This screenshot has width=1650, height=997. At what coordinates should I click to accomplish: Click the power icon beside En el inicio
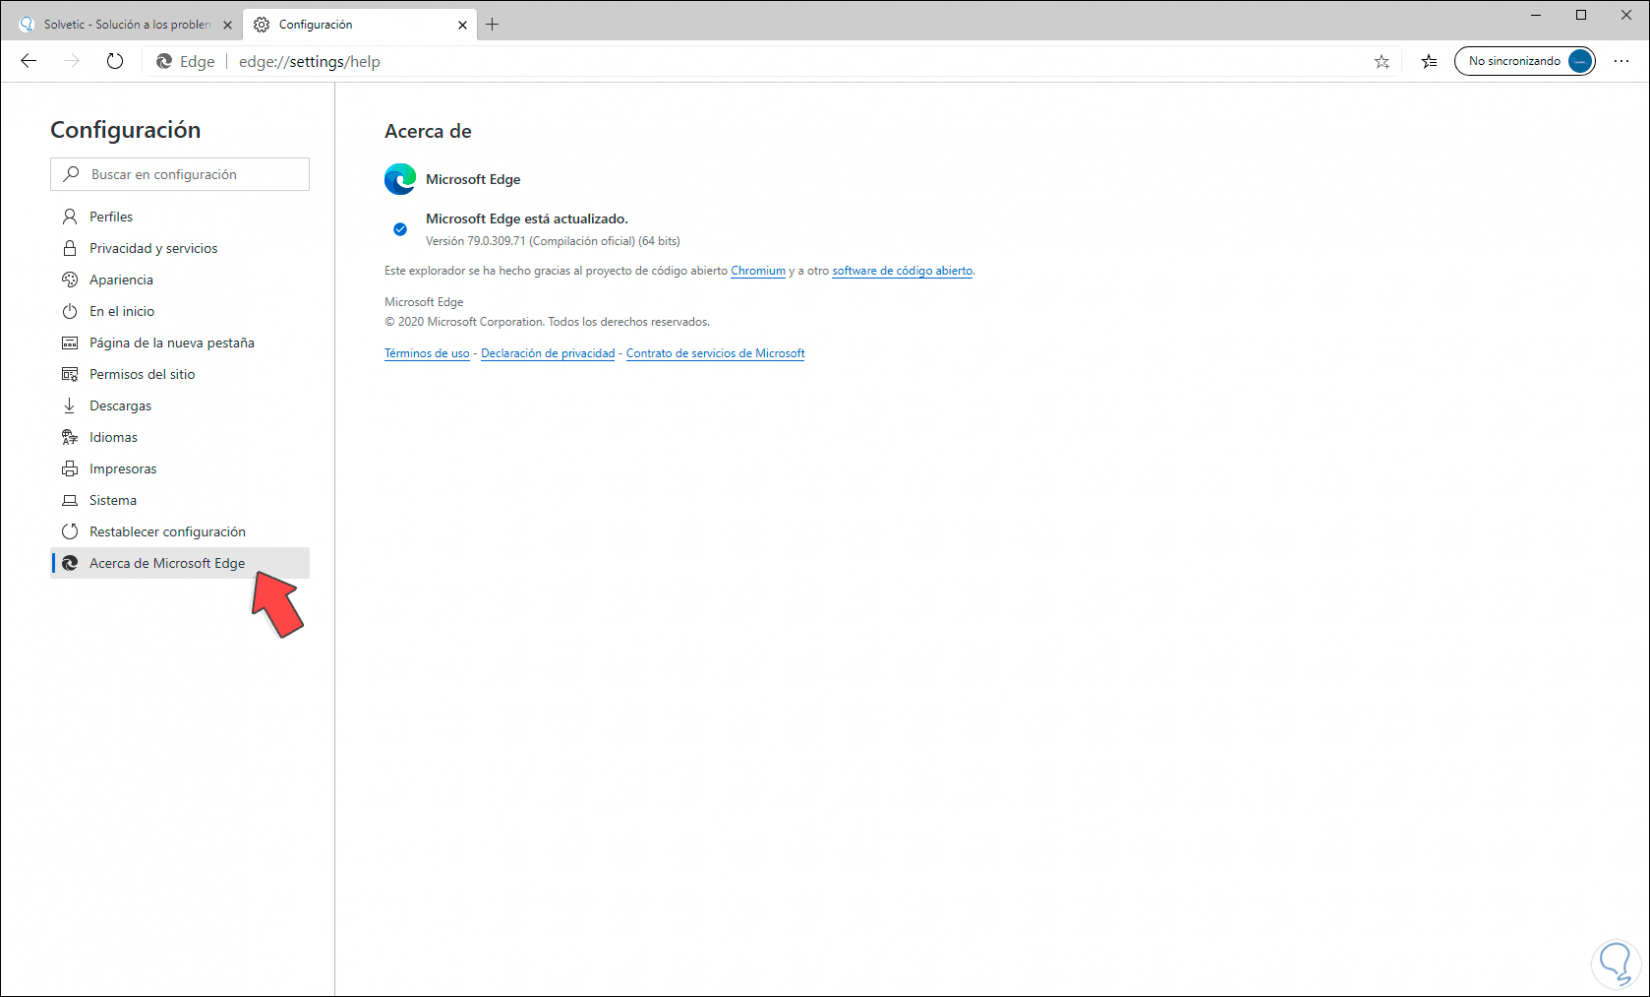(70, 311)
